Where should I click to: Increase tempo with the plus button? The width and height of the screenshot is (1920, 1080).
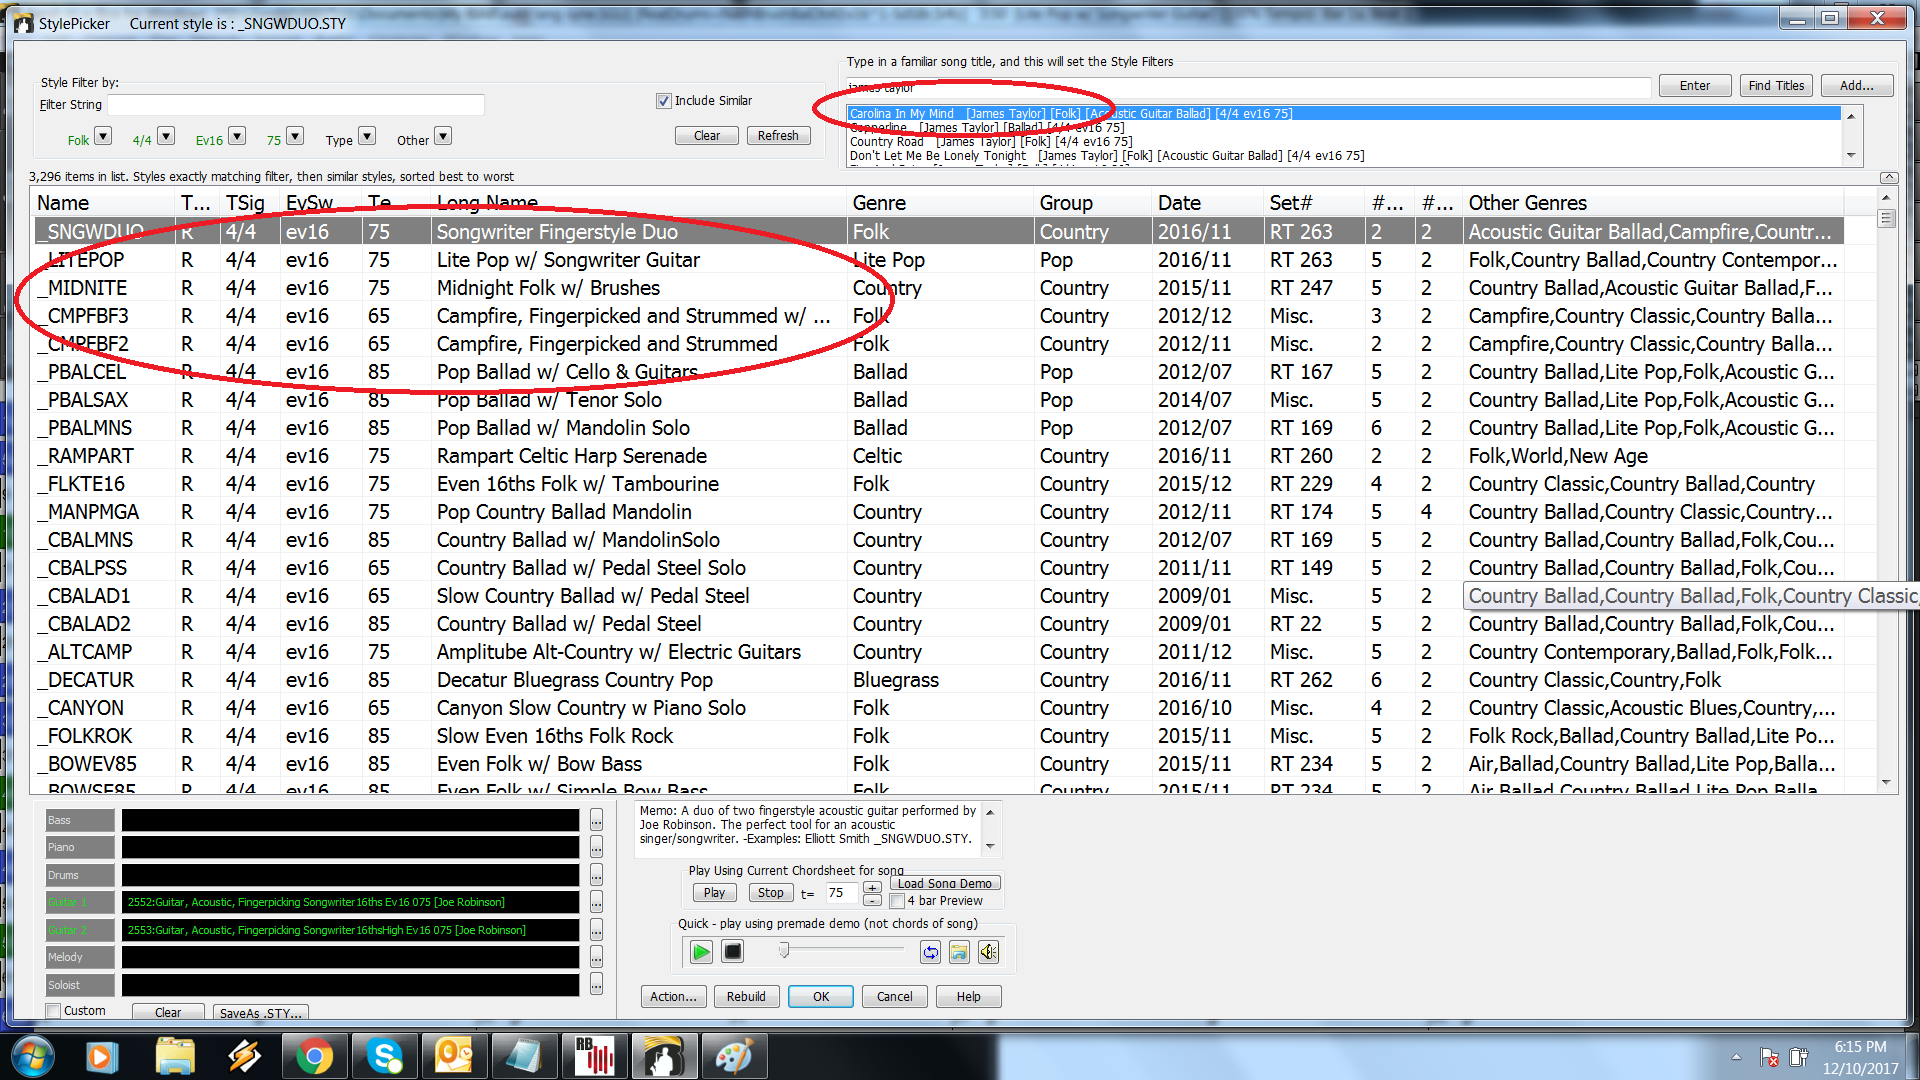tap(872, 887)
